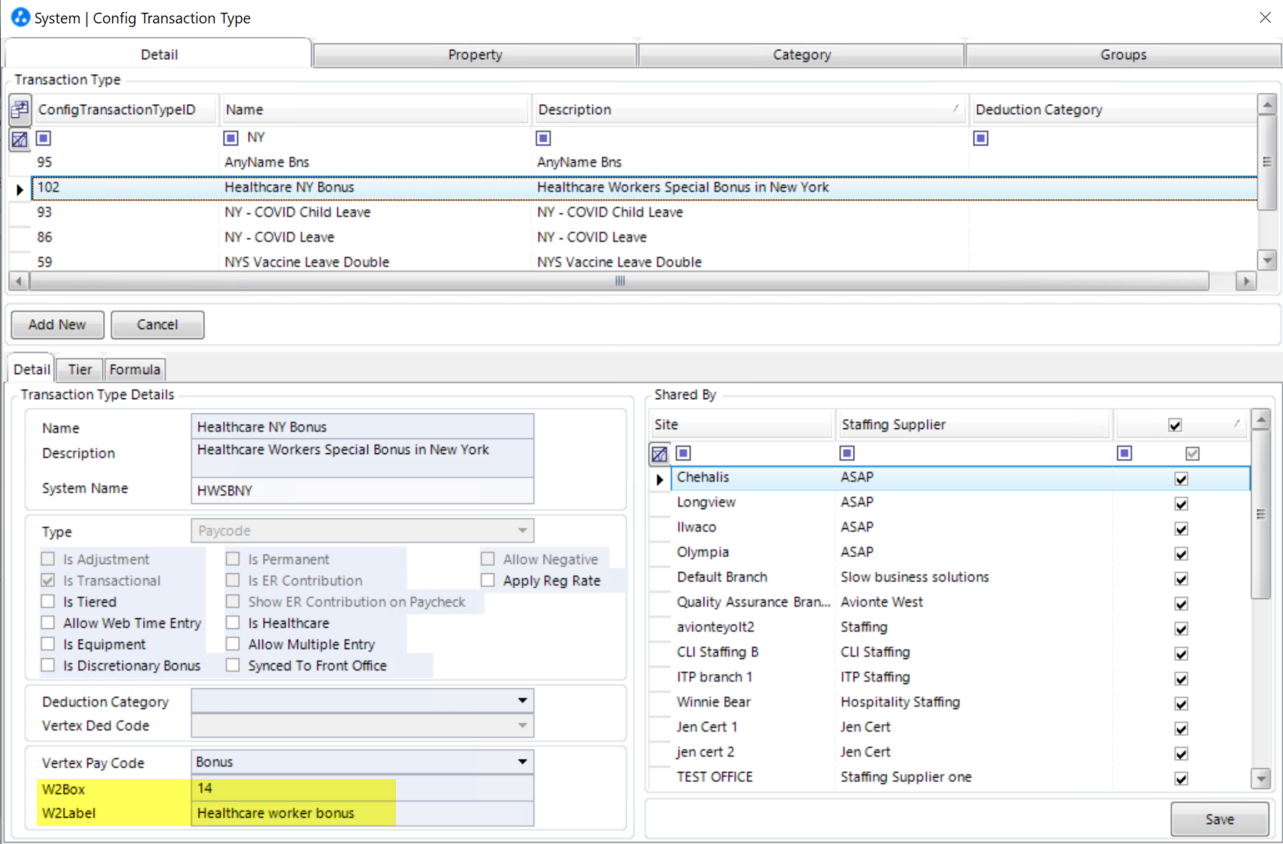Click the Shared By grid clear filter icon
The width and height of the screenshot is (1283, 844).
coord(659,454)
